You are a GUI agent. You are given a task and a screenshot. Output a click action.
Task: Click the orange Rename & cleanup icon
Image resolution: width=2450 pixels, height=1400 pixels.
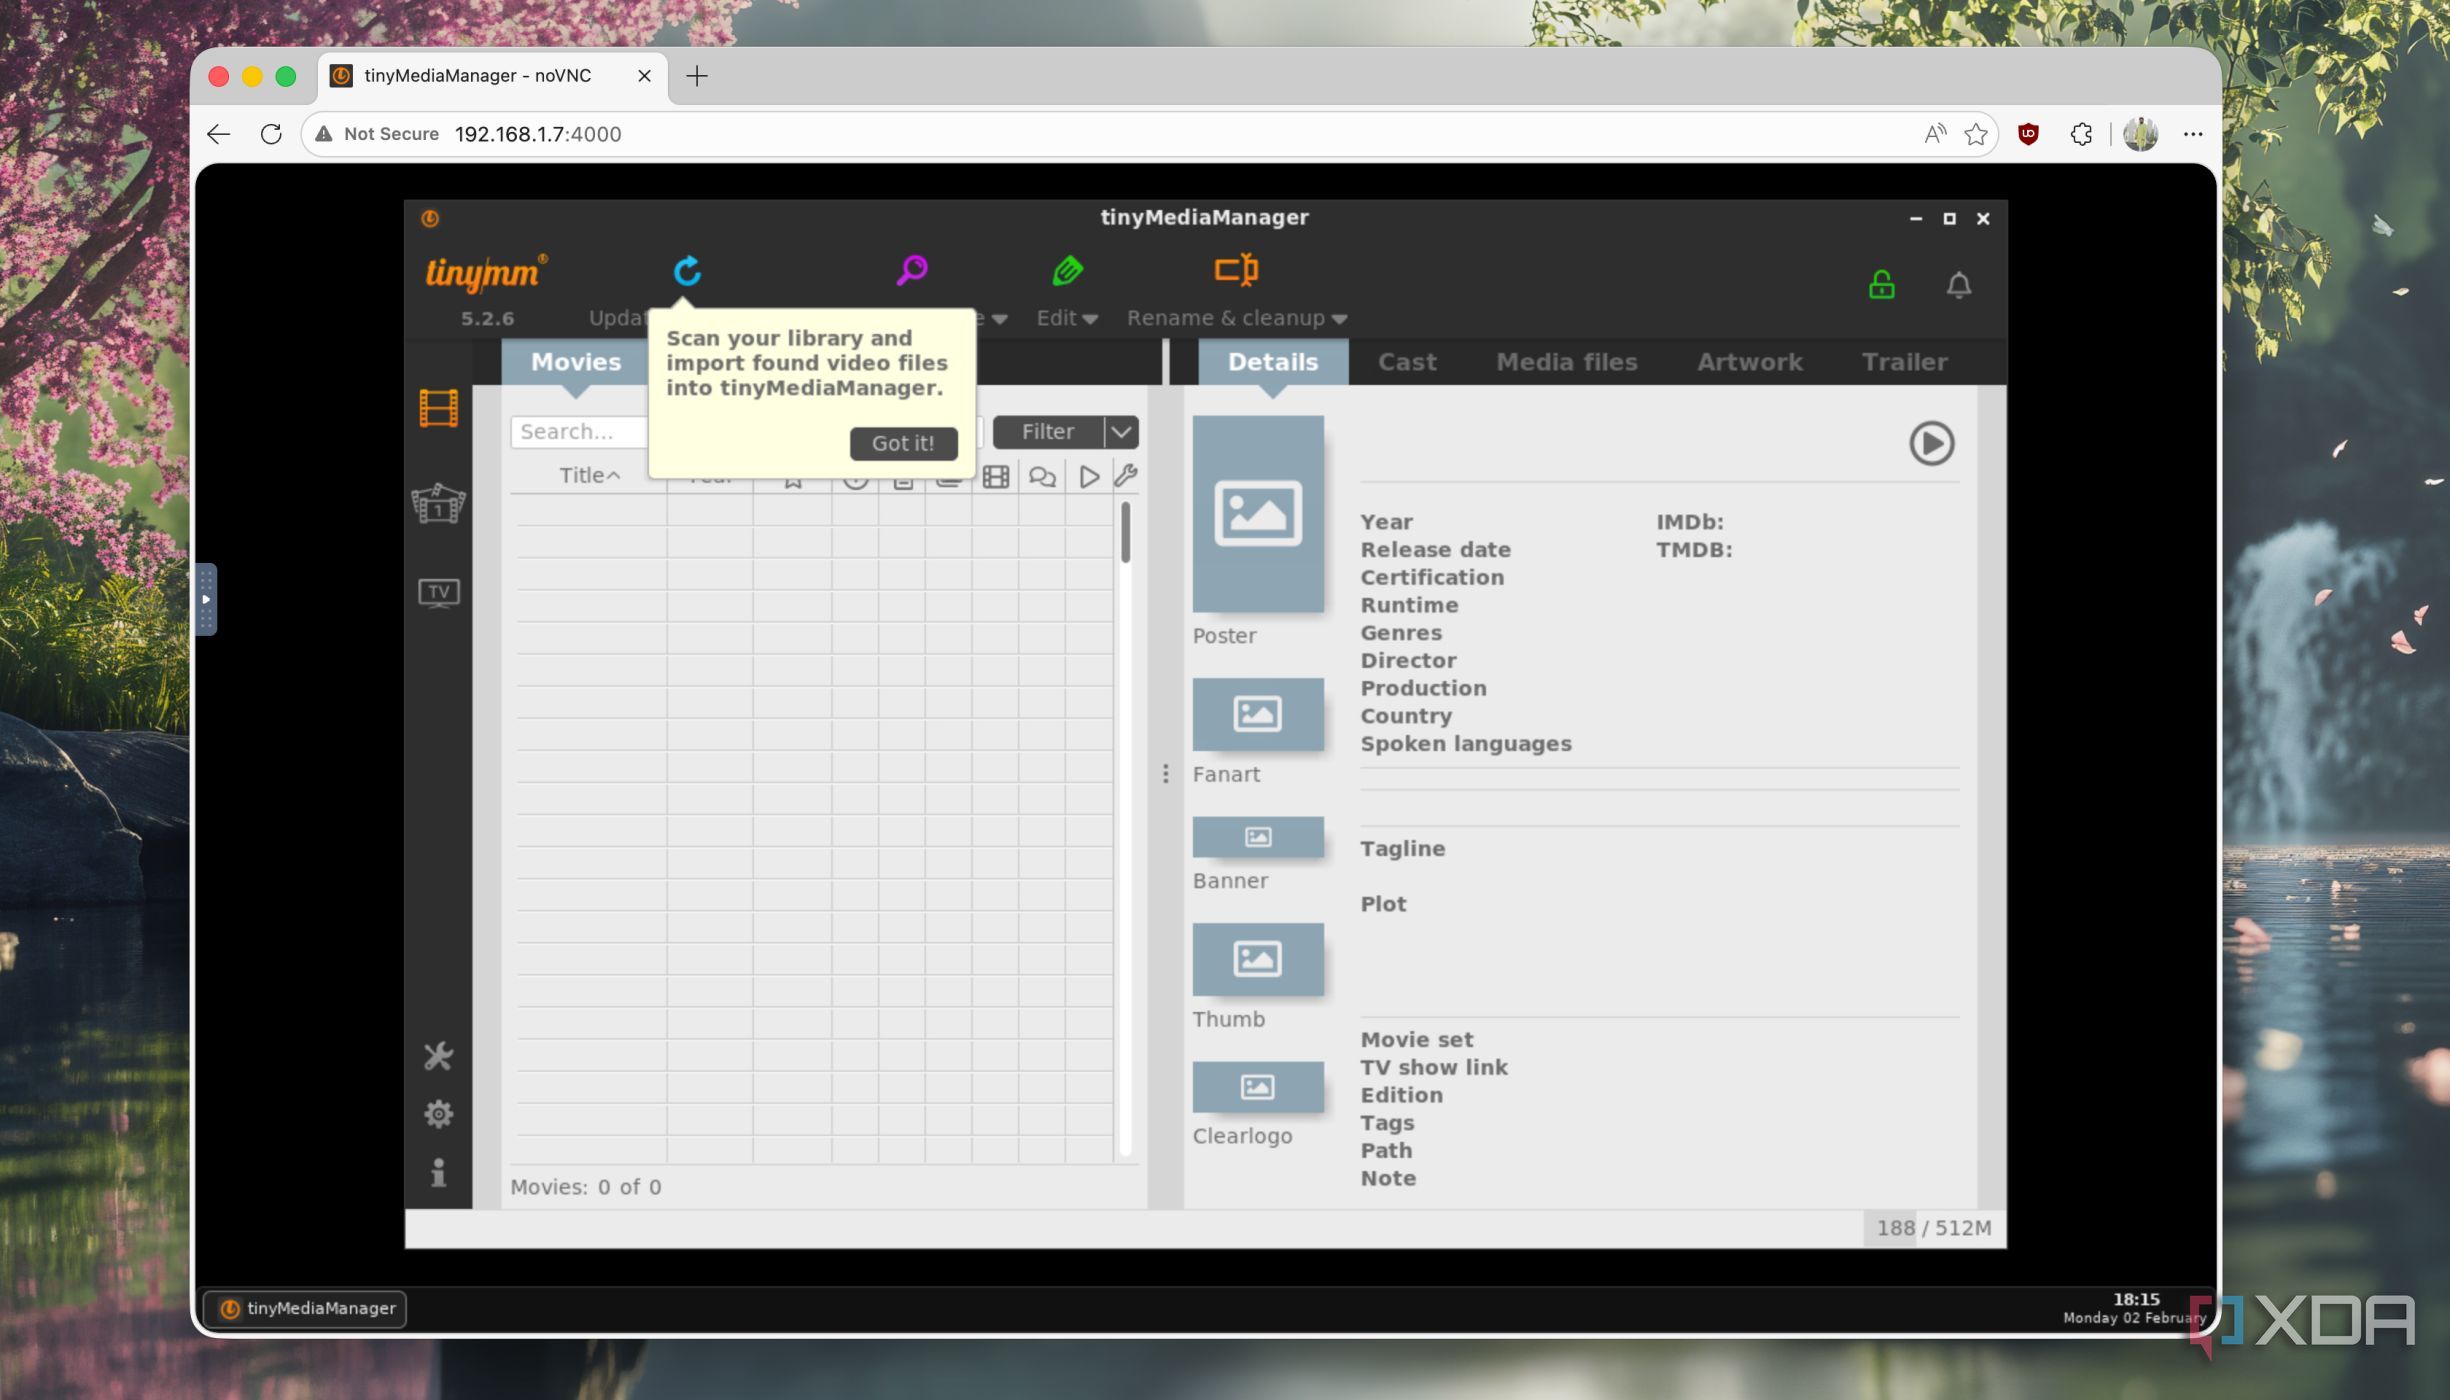[1236, 270]
